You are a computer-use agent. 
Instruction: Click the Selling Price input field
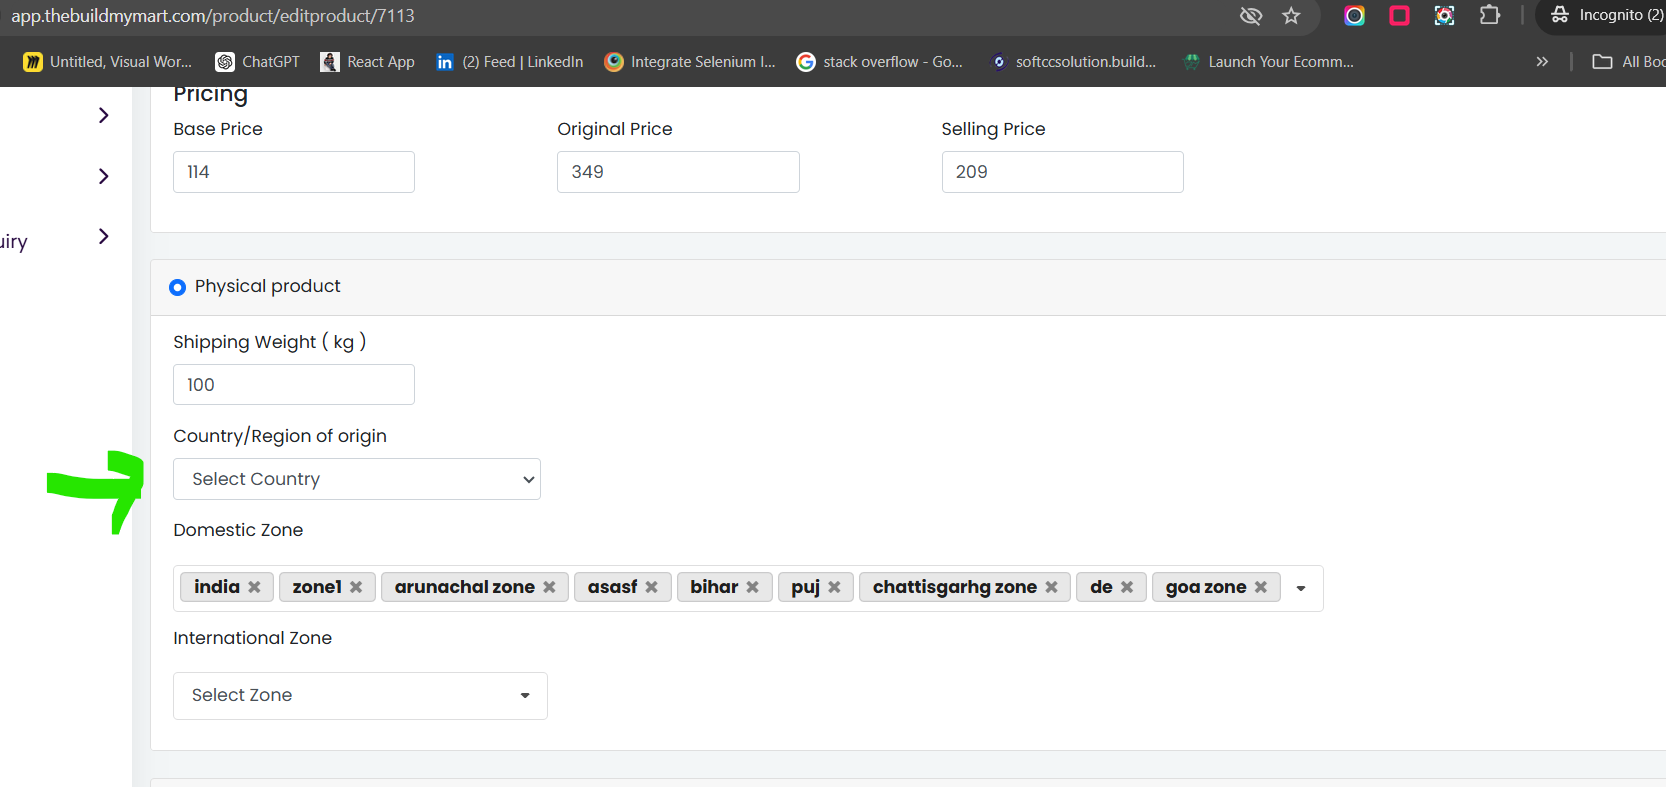tap(1062, 172)
